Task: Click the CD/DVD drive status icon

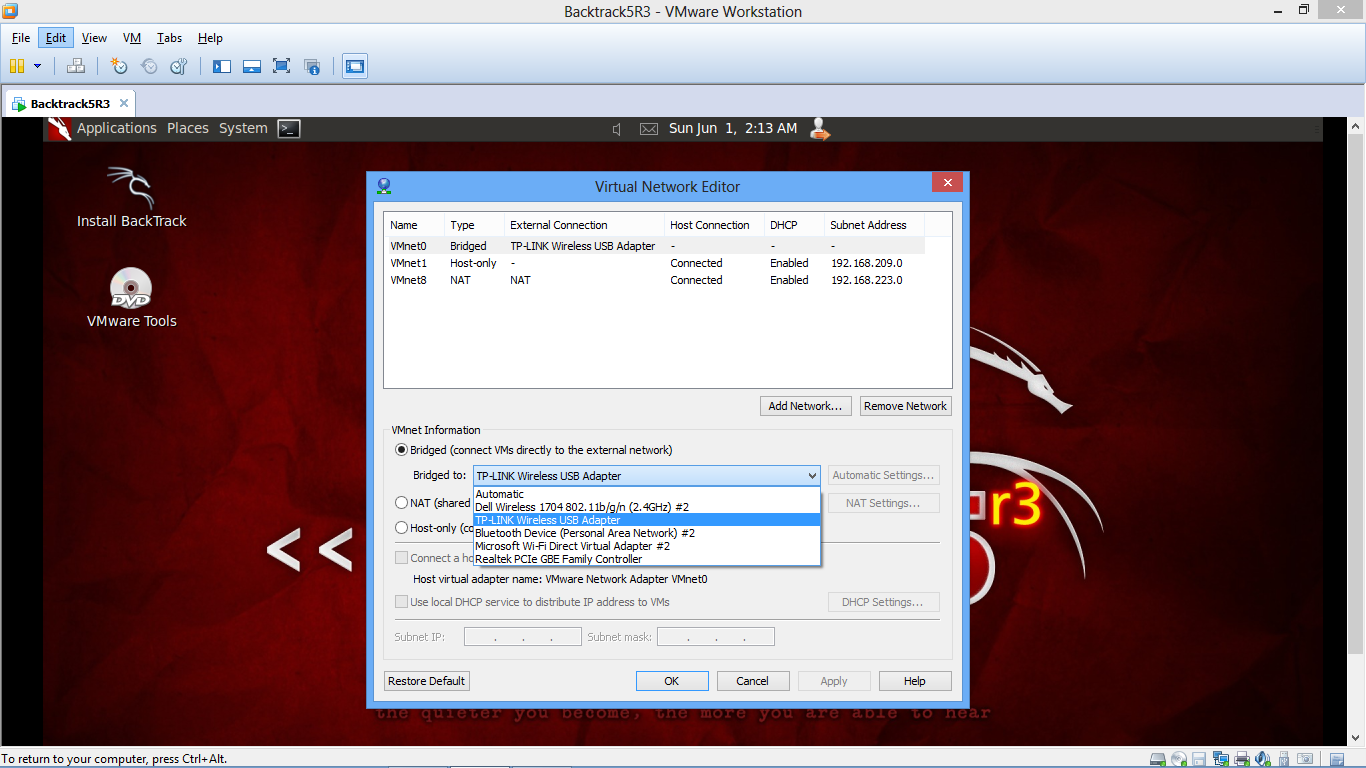Action: (1178, 759)
